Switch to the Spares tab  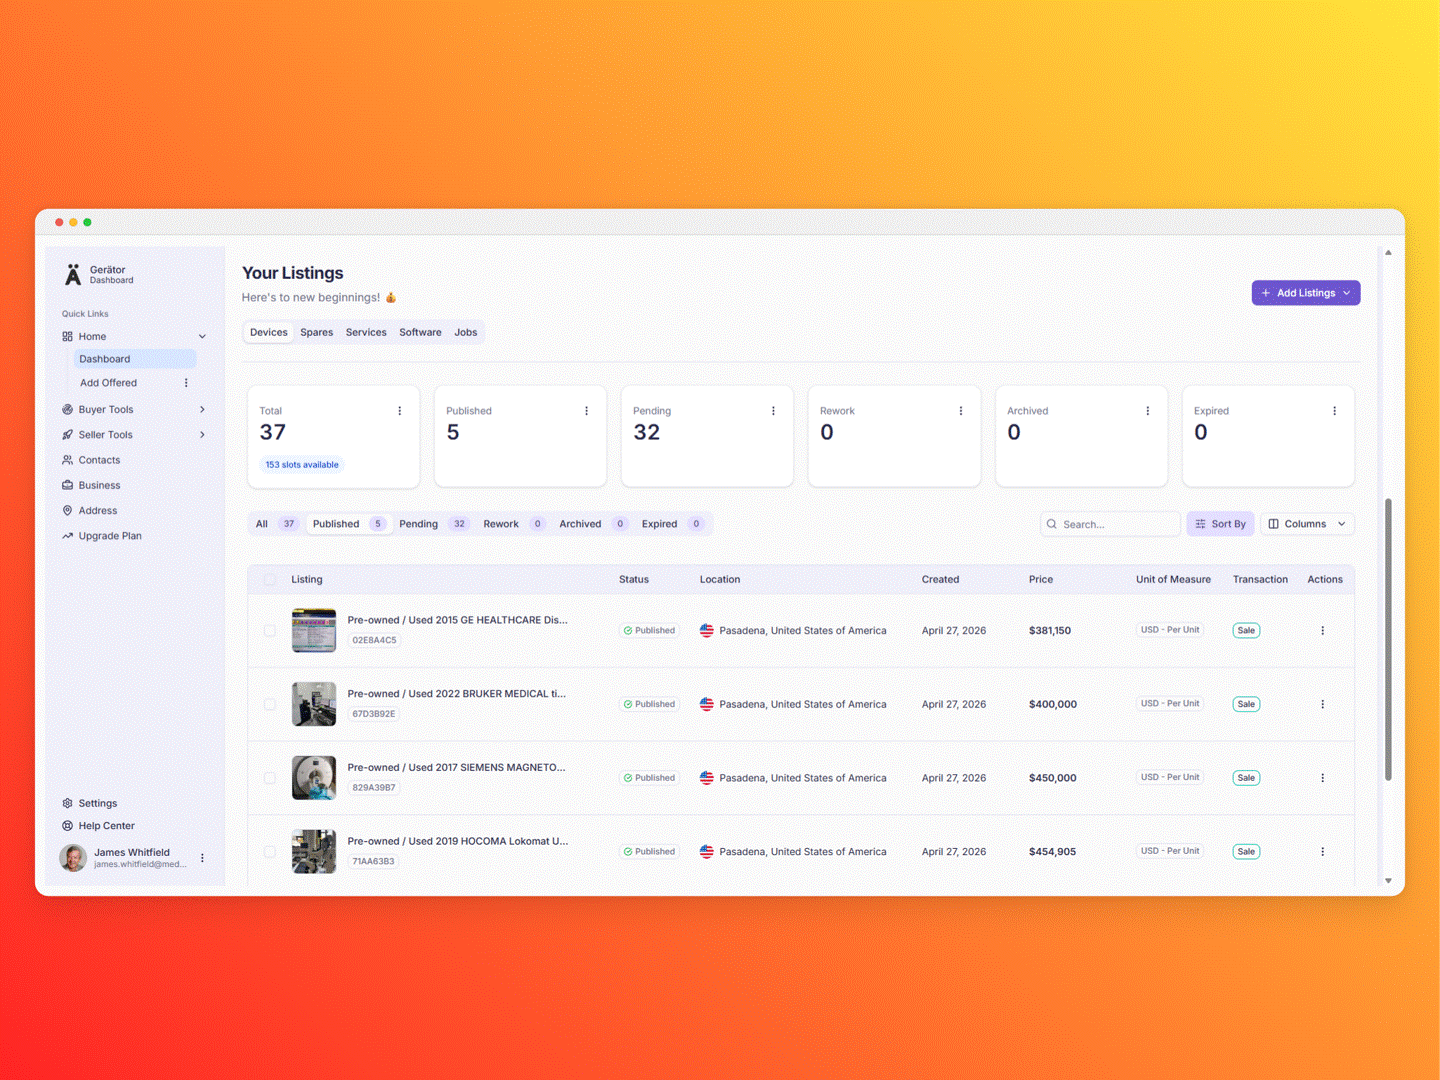(317, 333)
